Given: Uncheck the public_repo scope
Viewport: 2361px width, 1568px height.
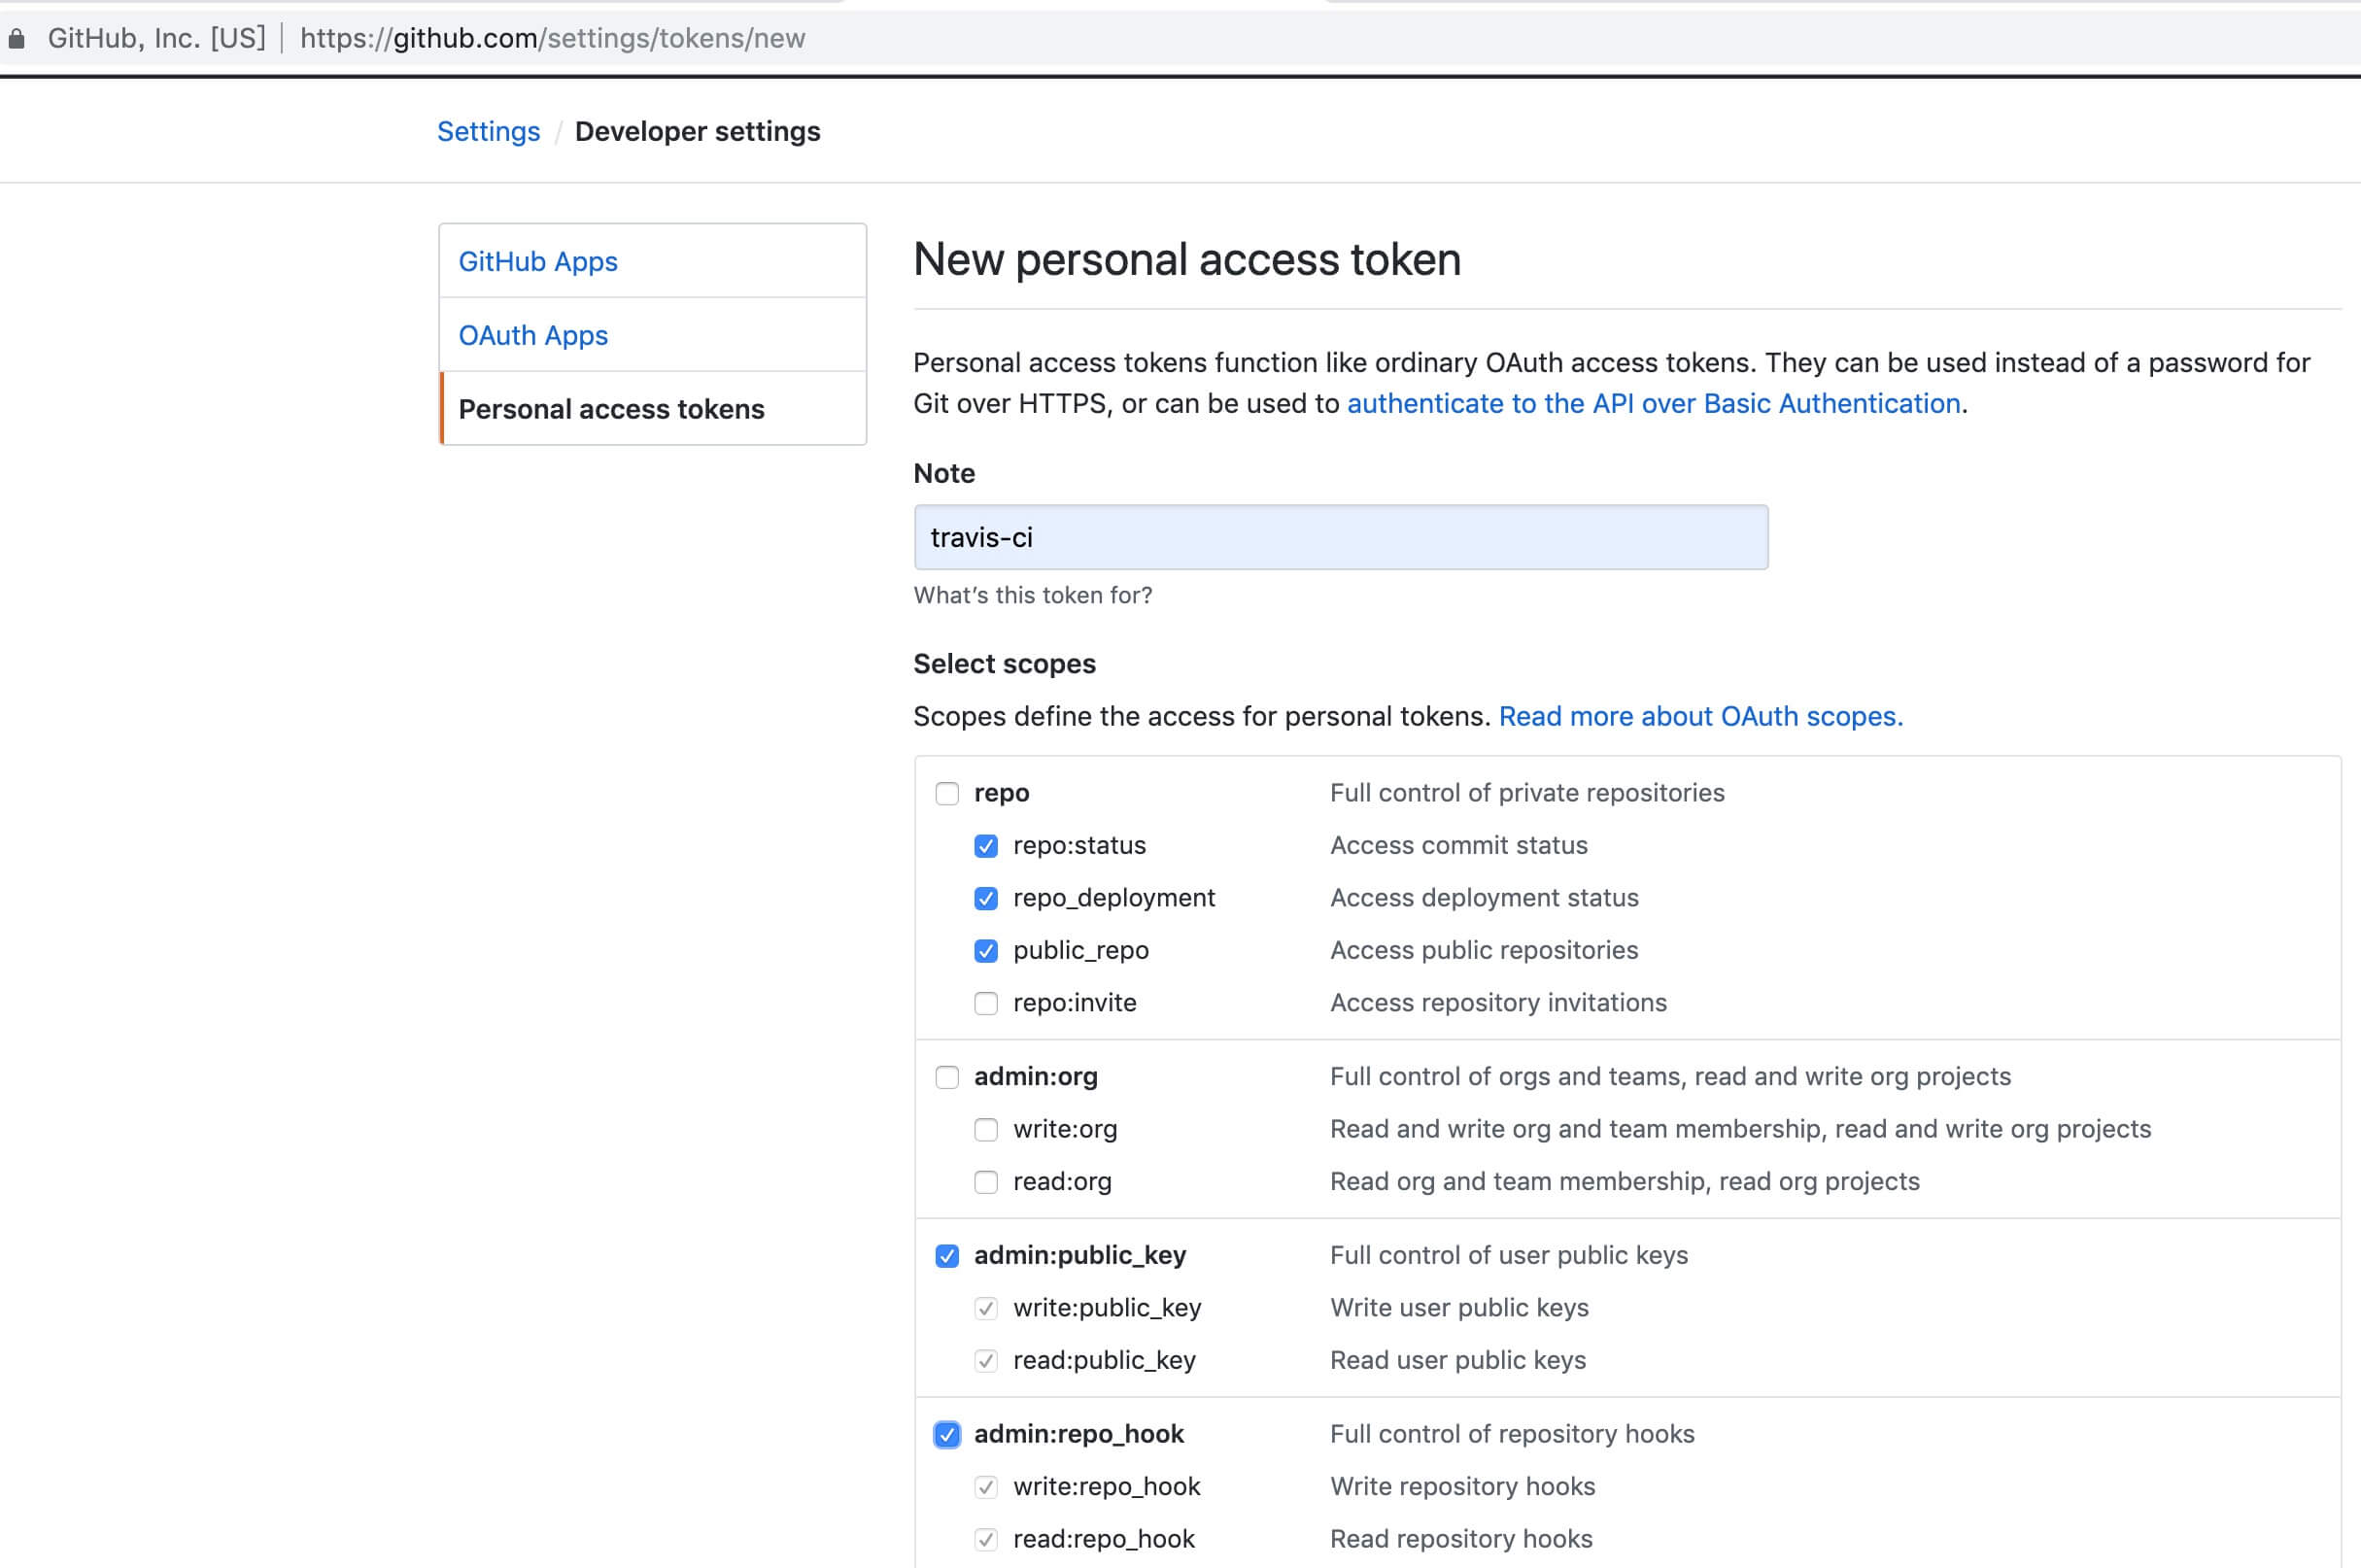Looking at the screenshot, I should point(985,951).
